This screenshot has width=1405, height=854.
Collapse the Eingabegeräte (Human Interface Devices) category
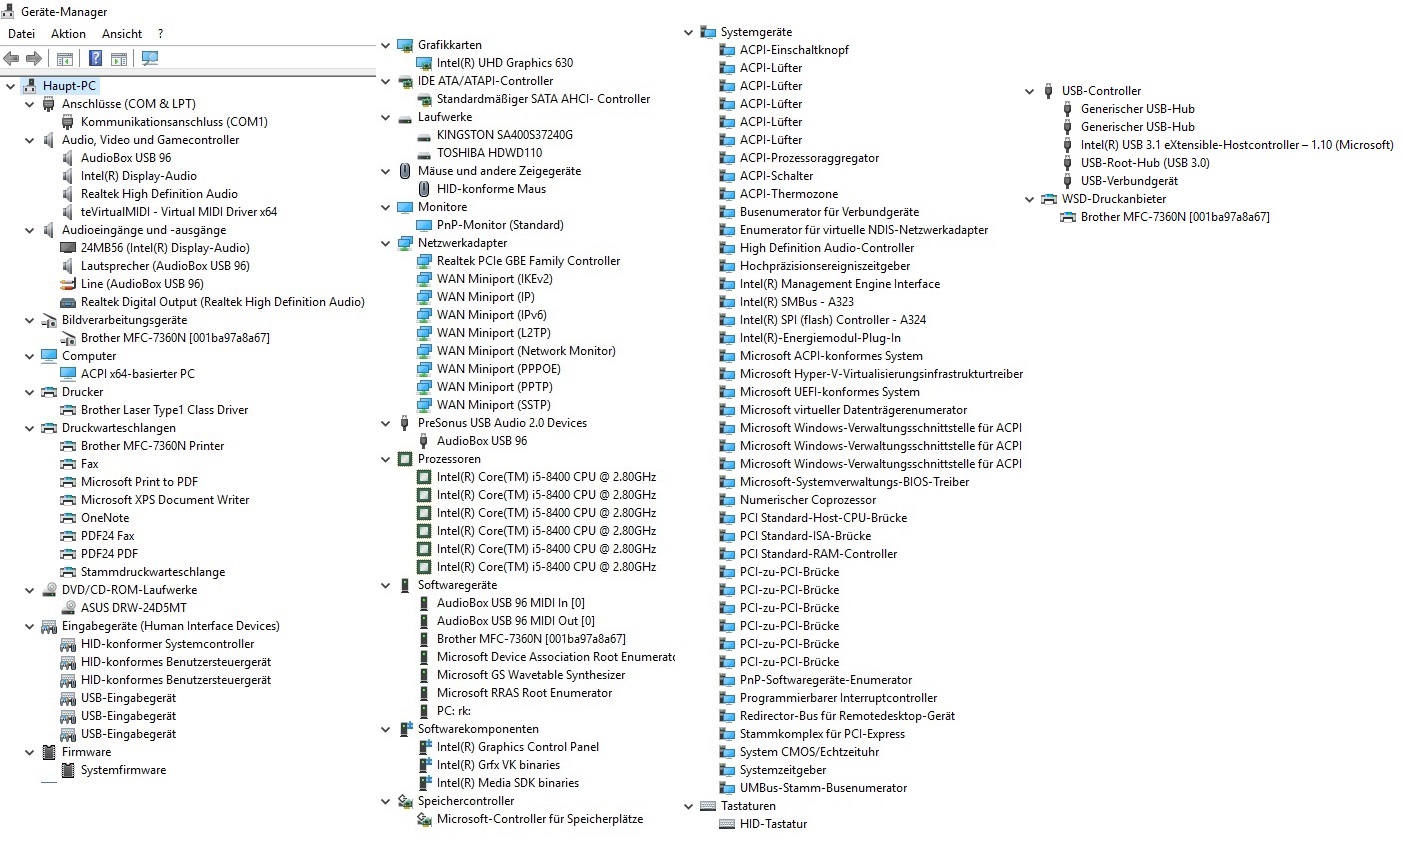click(x=30, y=626)
